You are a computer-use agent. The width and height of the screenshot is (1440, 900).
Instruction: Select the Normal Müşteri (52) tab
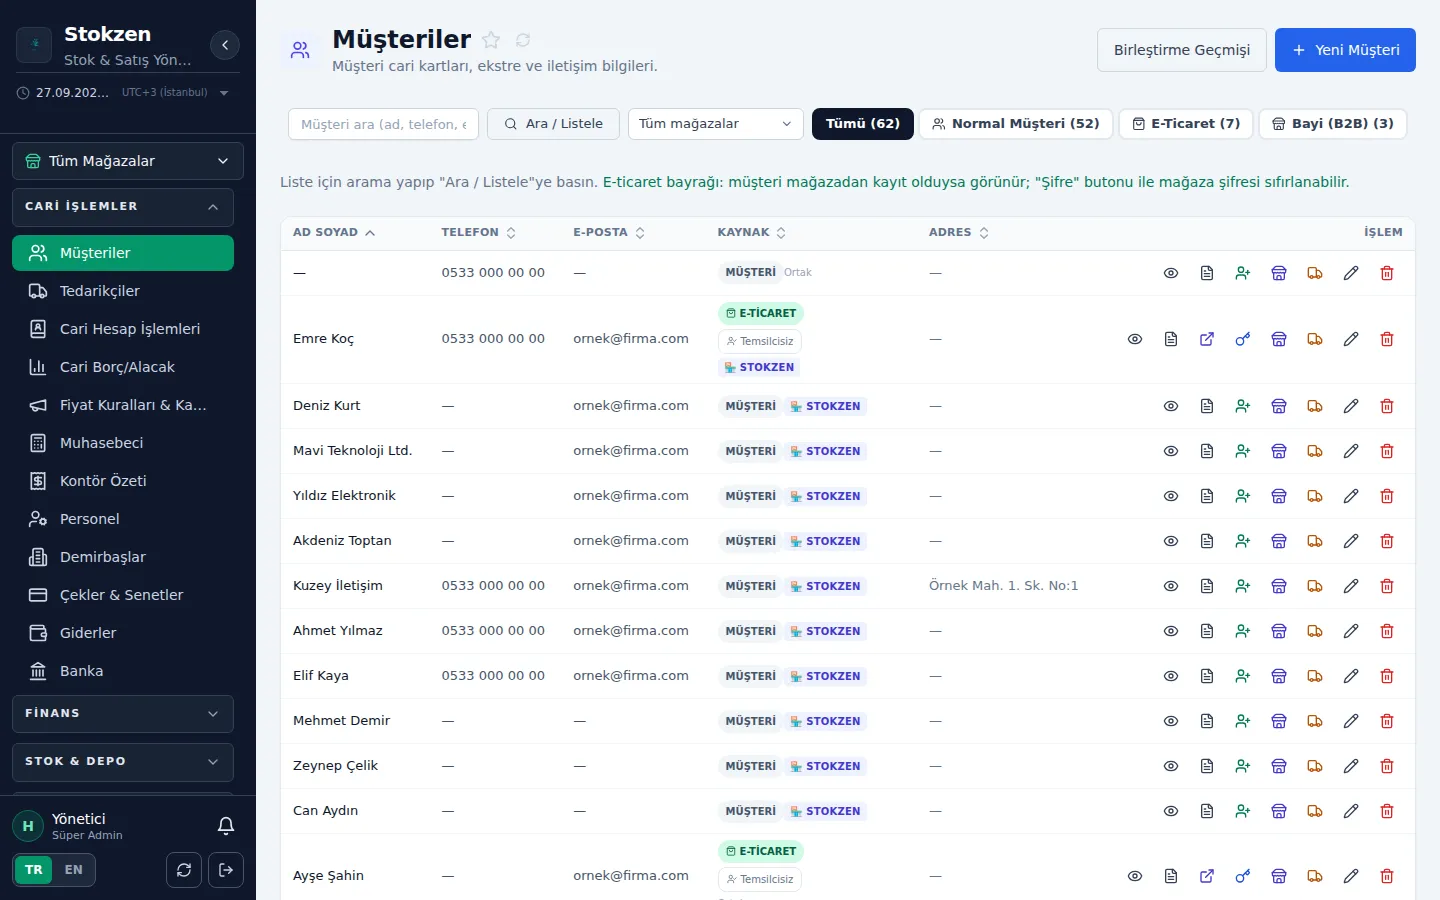(x=1016, y=124)
